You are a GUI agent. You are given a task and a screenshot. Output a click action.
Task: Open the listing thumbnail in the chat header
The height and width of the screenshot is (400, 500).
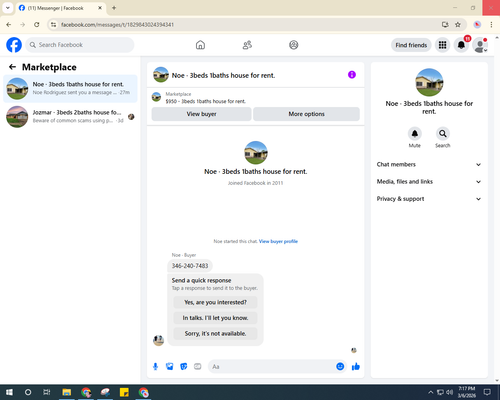coord(161,75)
